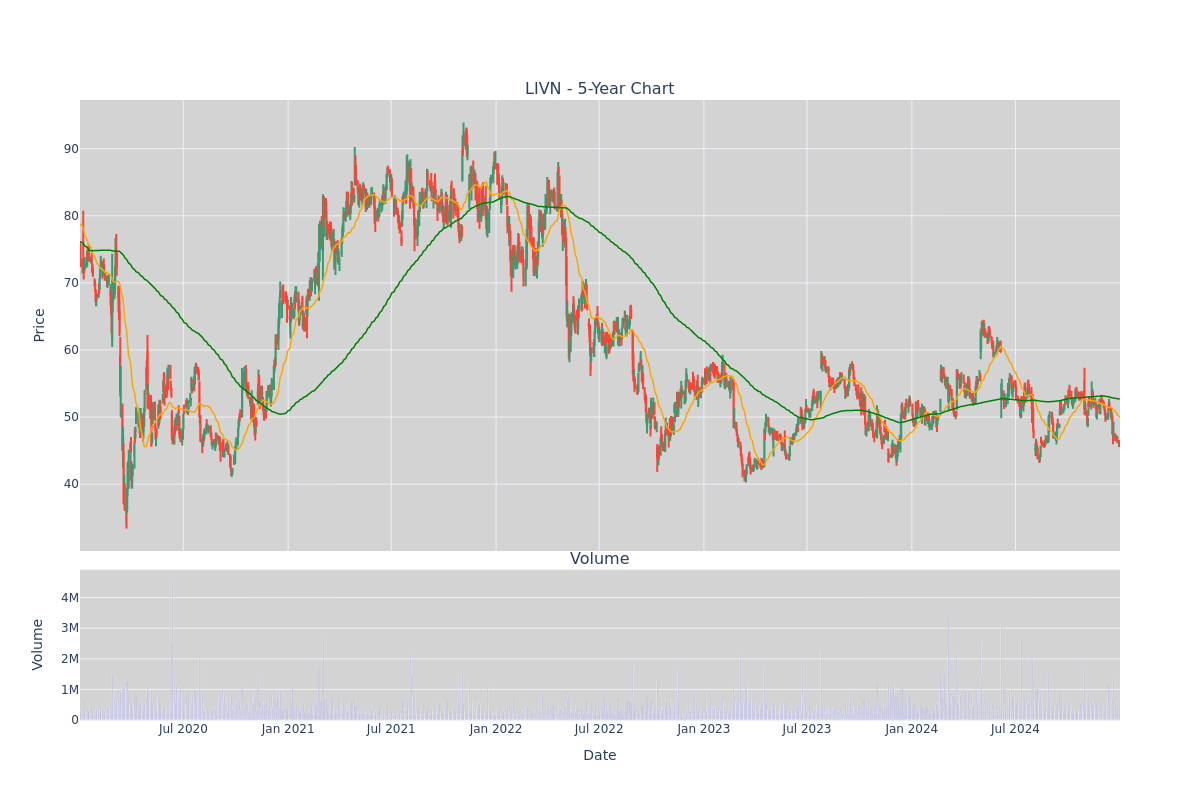Select the 40 price tick label
The image size is (1200, 800).
(x=71, y=484)
